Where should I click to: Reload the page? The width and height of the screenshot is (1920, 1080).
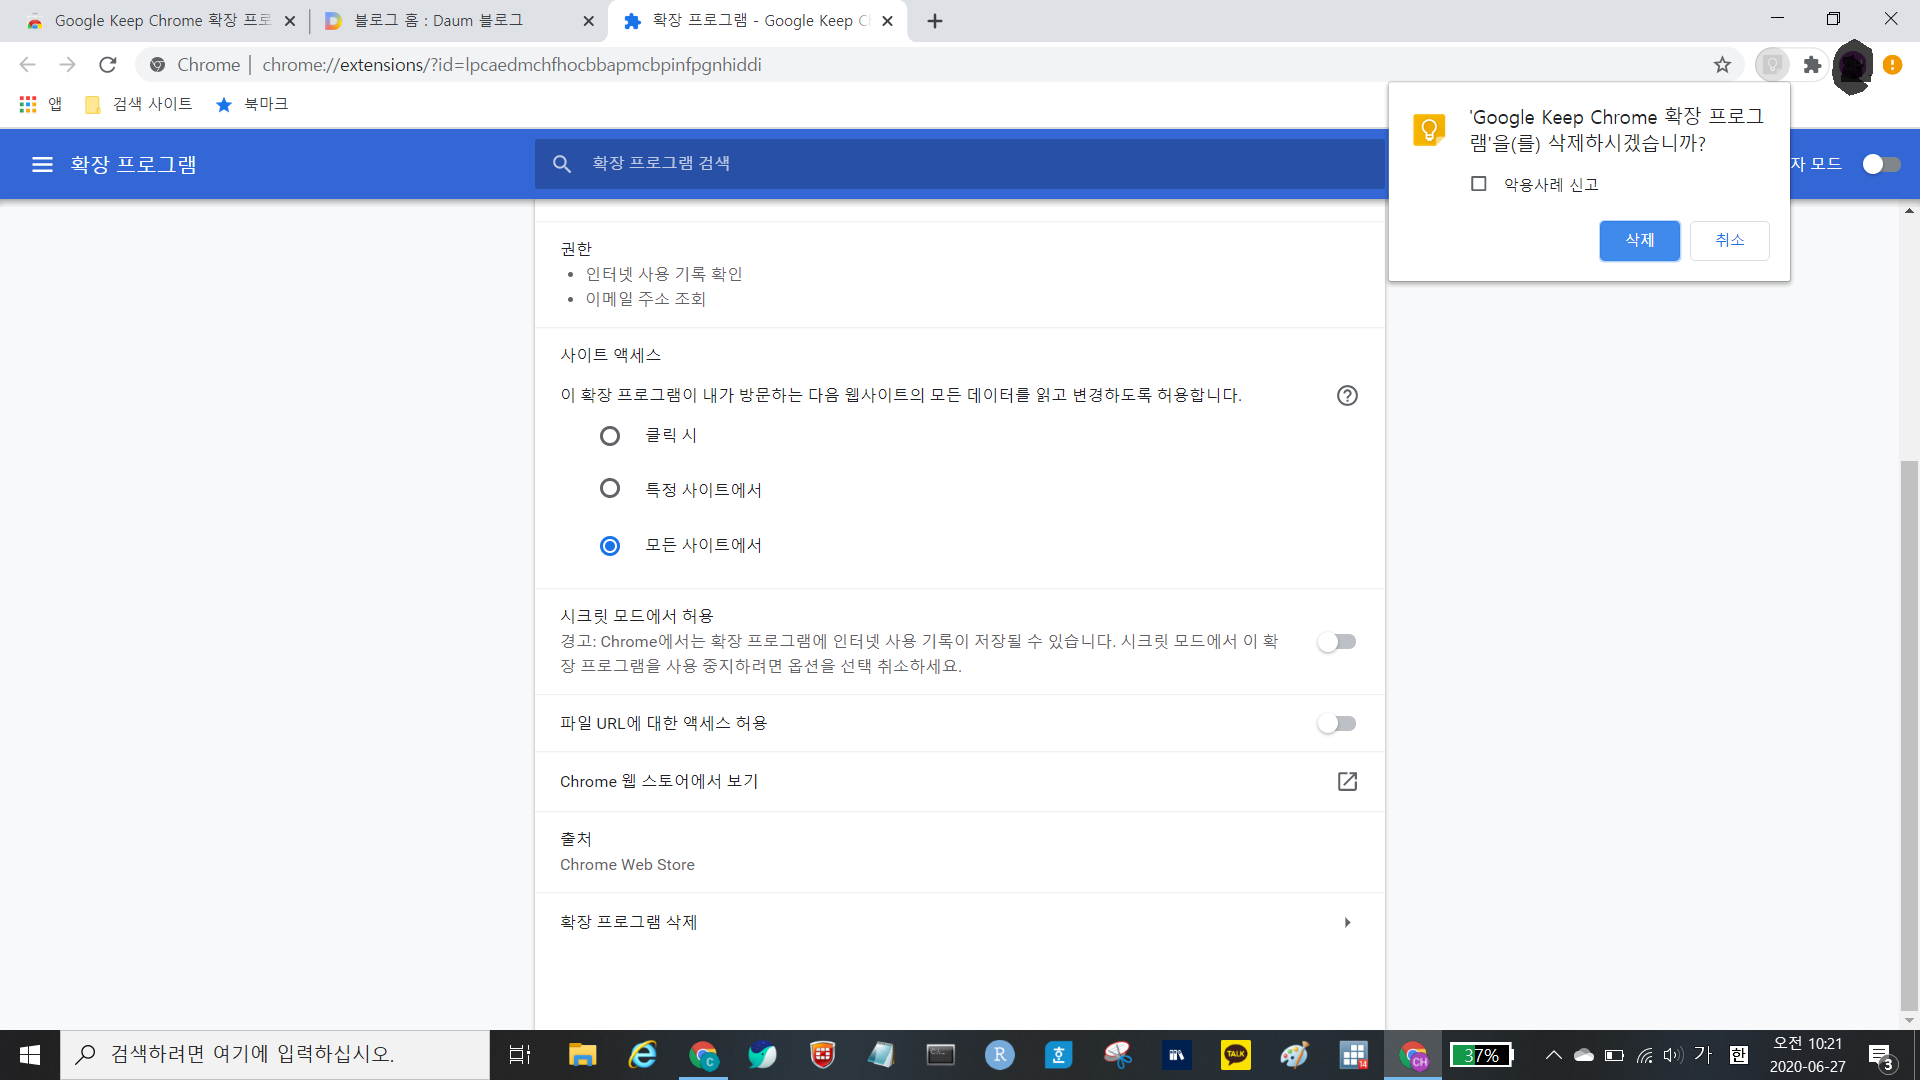pos(108,65)
